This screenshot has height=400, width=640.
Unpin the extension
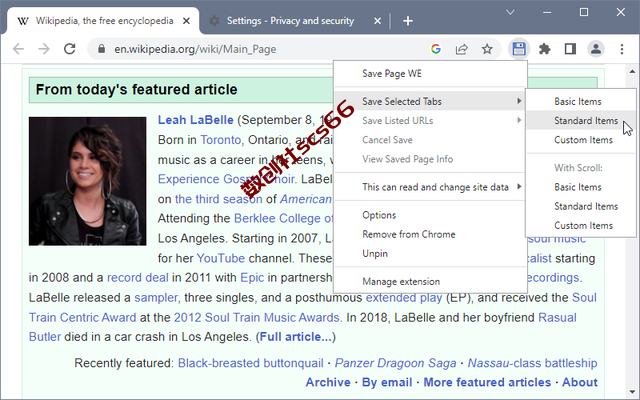(431, 253)
